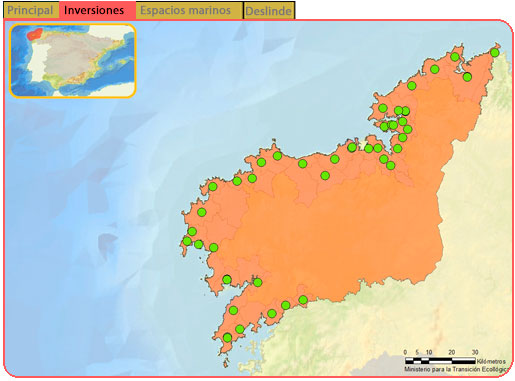The height and width of the screenshot is (381, 515).
Task: Click the green marker beside the white city area
Action: point(352,147)
